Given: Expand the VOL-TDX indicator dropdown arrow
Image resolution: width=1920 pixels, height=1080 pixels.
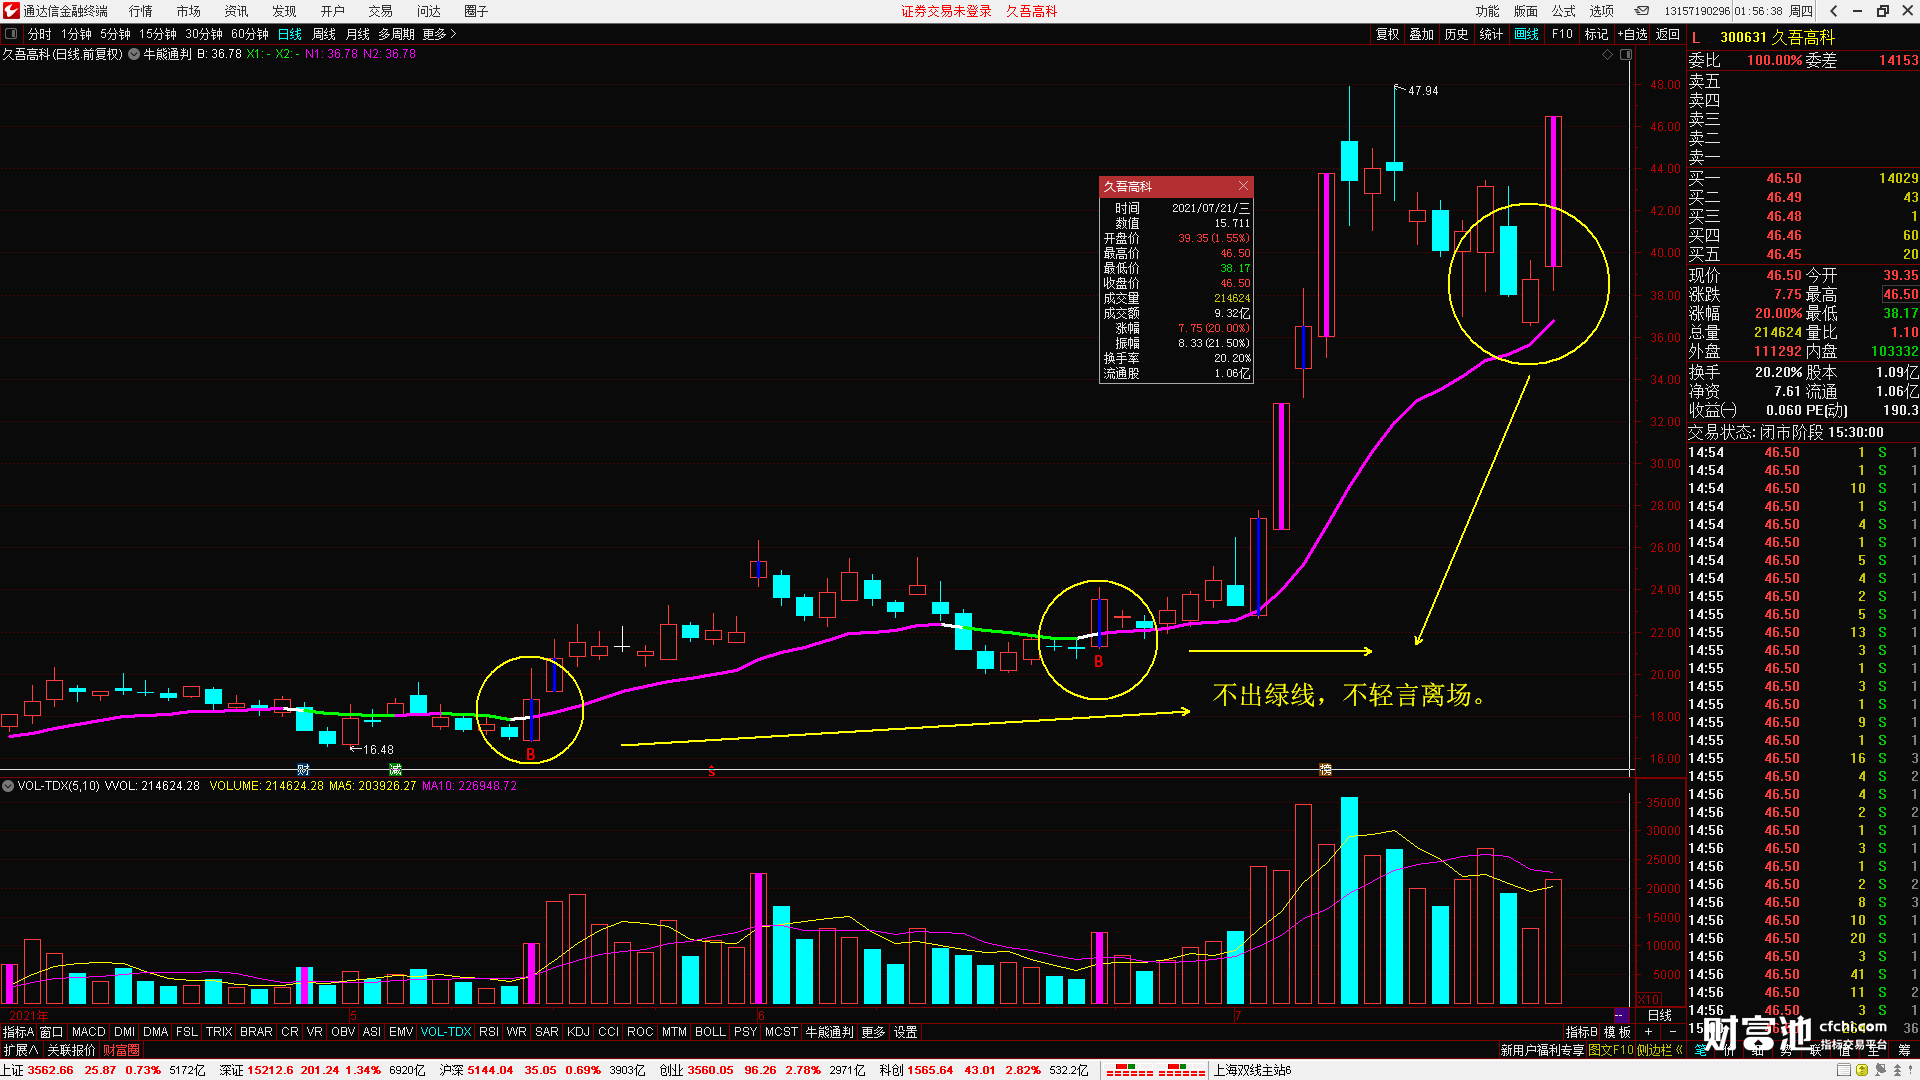Looking at the screenshot, I should pos(8,786).
